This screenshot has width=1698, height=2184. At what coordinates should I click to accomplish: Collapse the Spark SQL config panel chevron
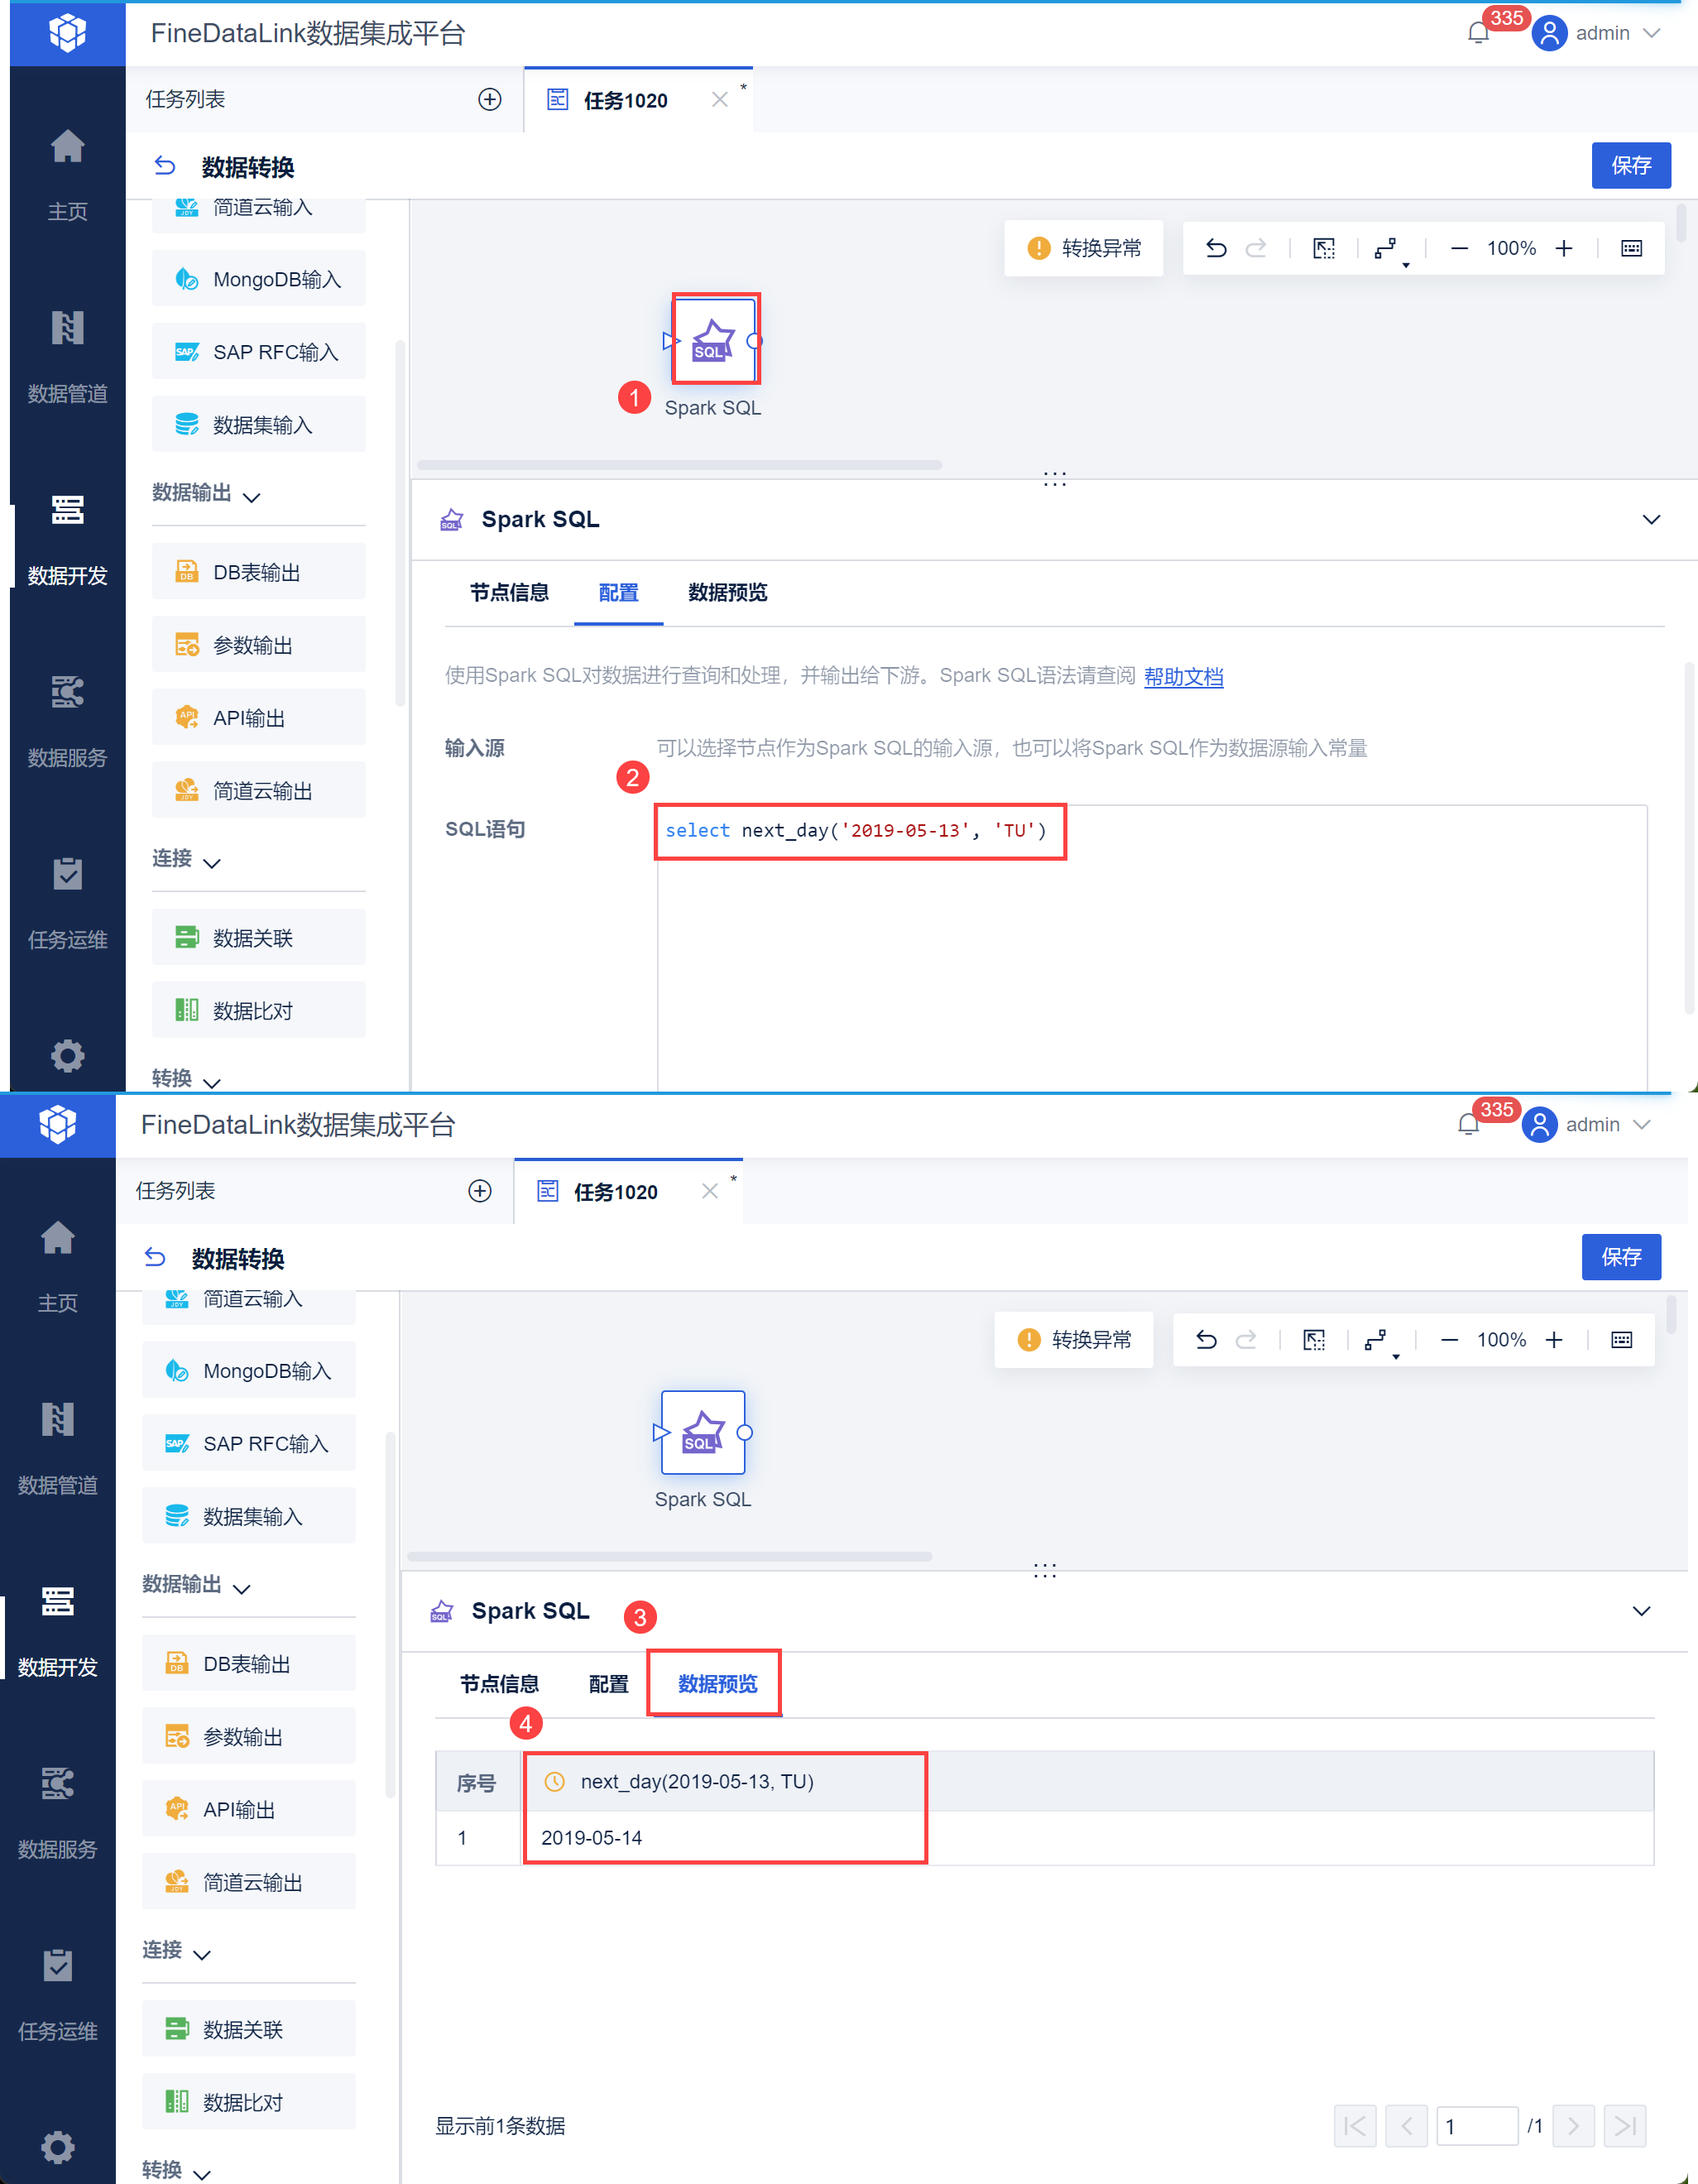[1651, 519]
